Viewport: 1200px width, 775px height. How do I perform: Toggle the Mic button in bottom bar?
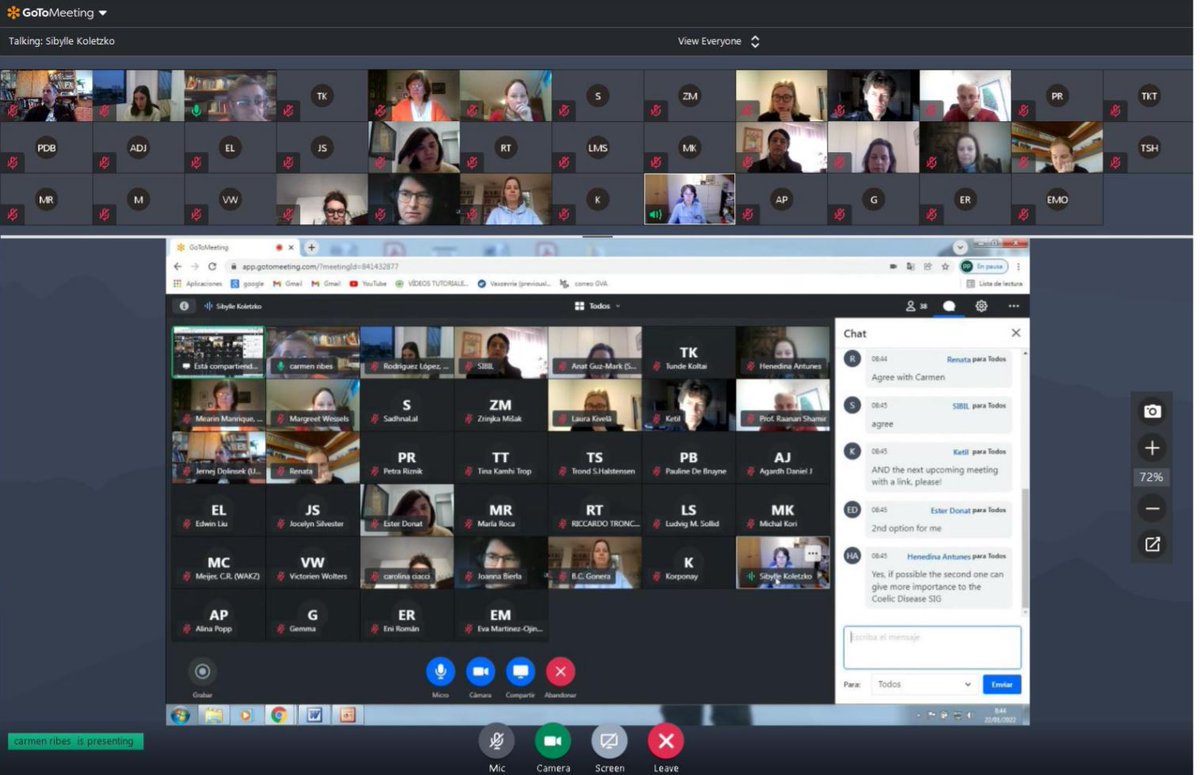[497, 741]
